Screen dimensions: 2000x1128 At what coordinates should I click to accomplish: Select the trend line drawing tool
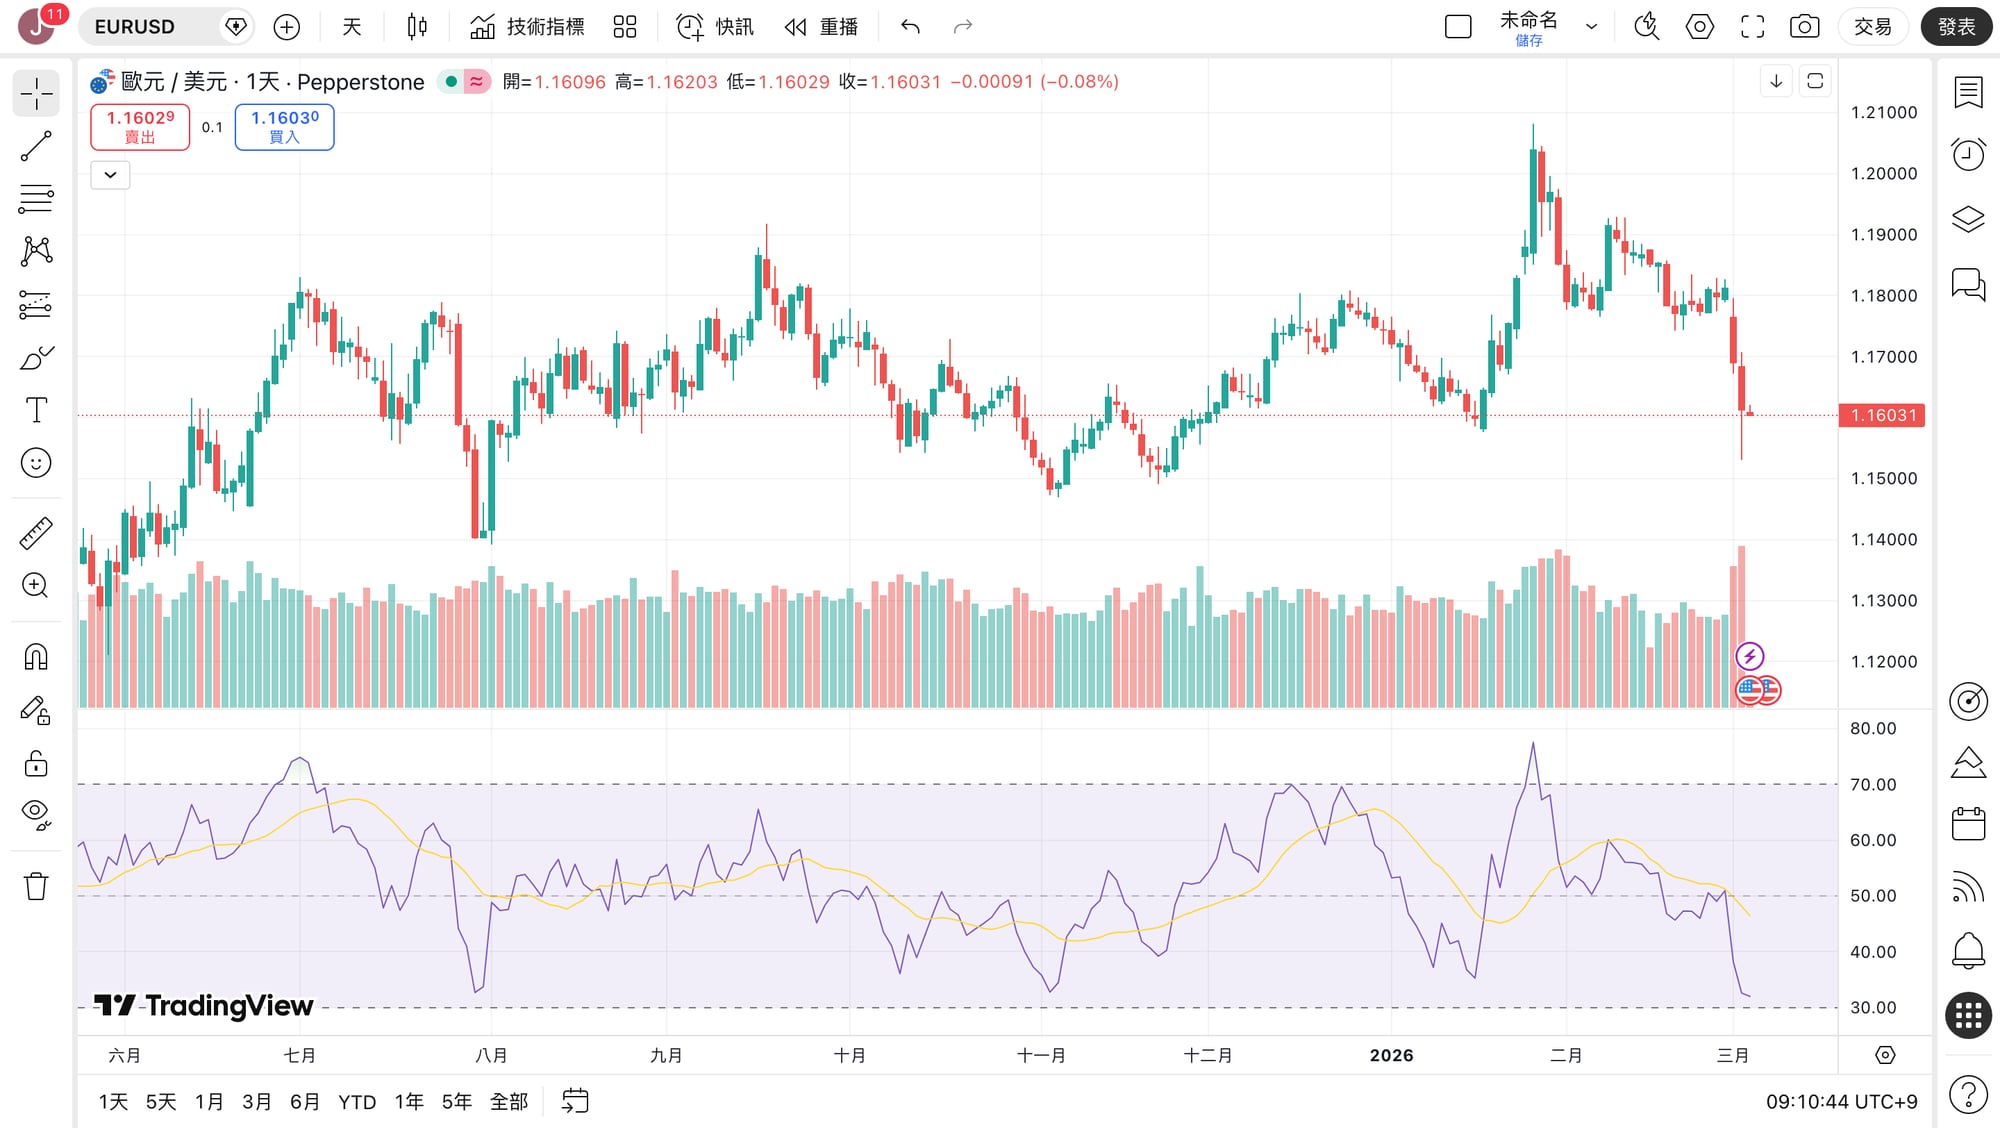[36, 145]
